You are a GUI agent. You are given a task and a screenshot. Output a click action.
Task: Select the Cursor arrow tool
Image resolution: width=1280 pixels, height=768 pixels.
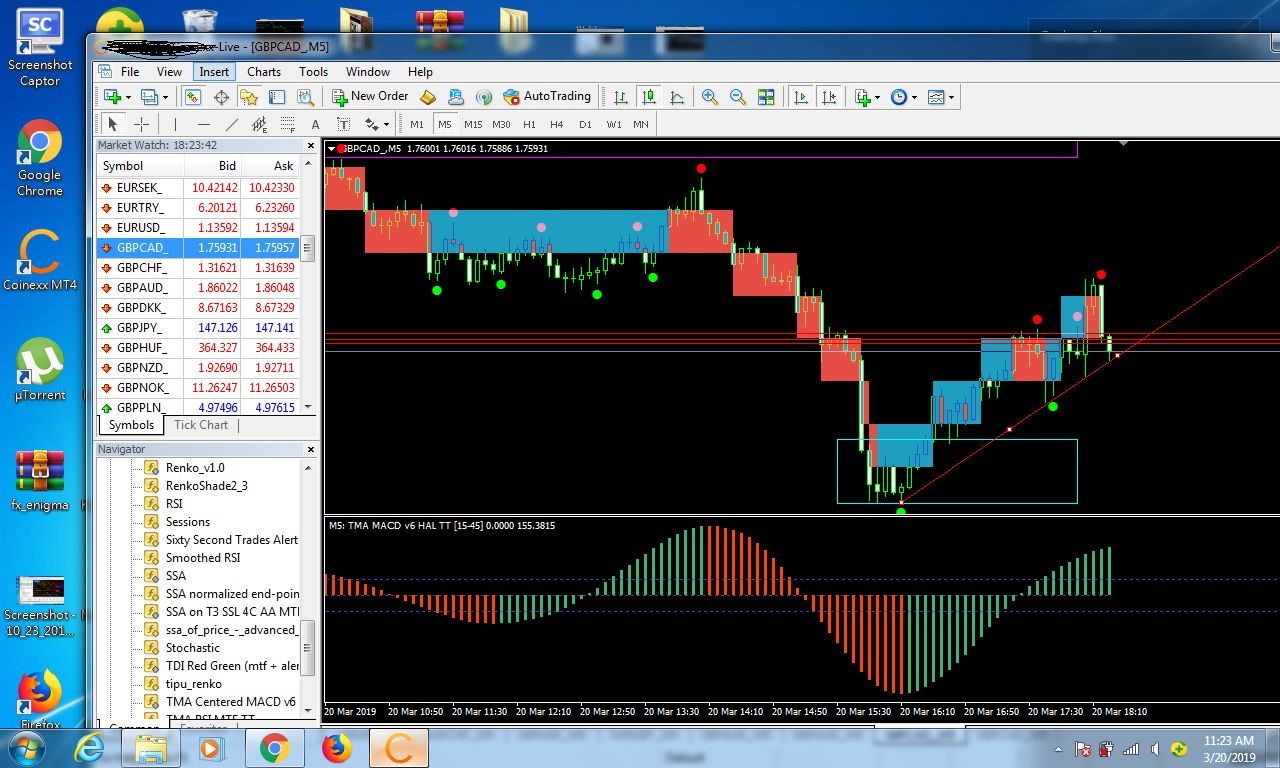(113, 124)
